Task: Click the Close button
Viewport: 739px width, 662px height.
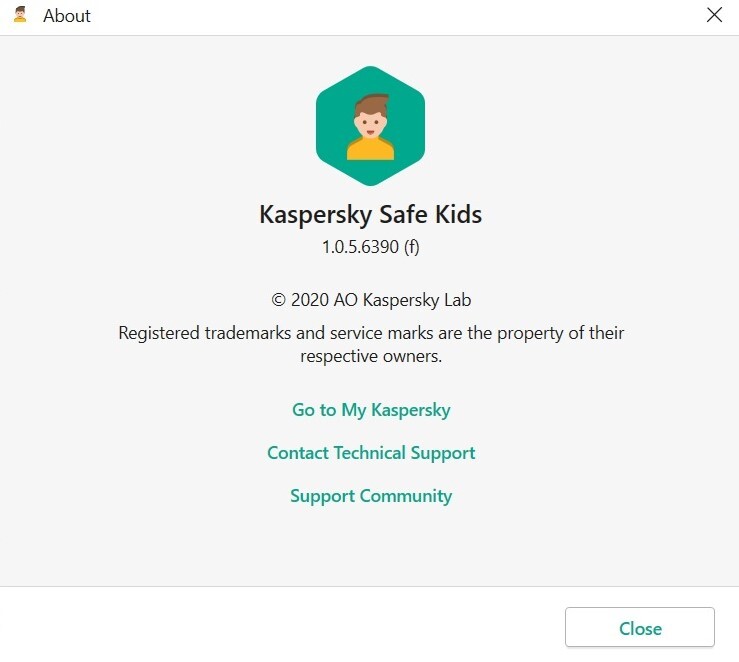Action: tap(640, 627)
